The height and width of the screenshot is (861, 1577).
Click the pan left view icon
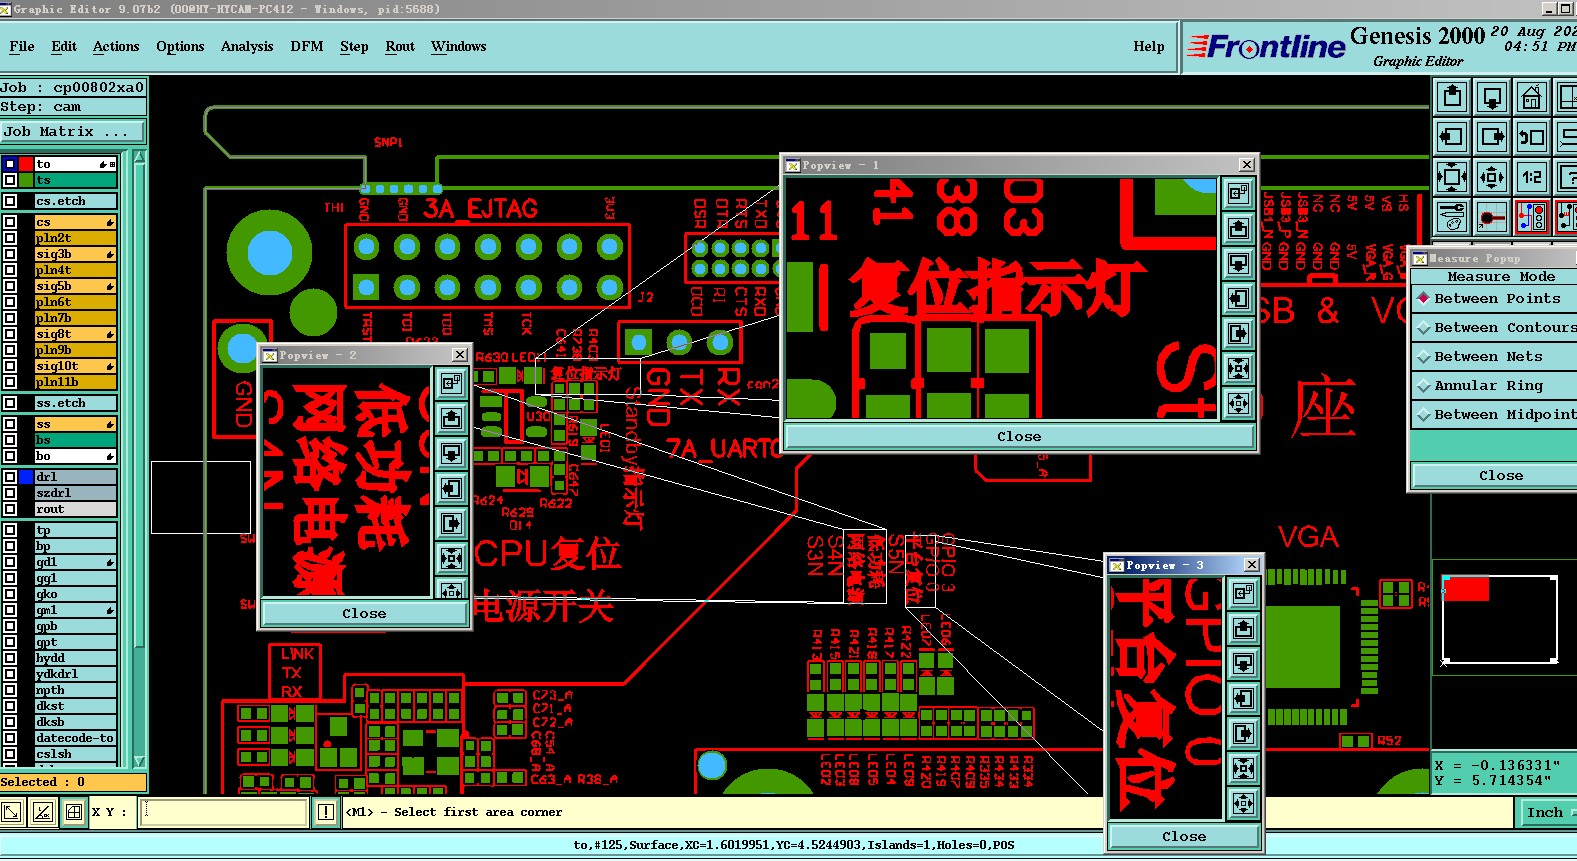1452,136
